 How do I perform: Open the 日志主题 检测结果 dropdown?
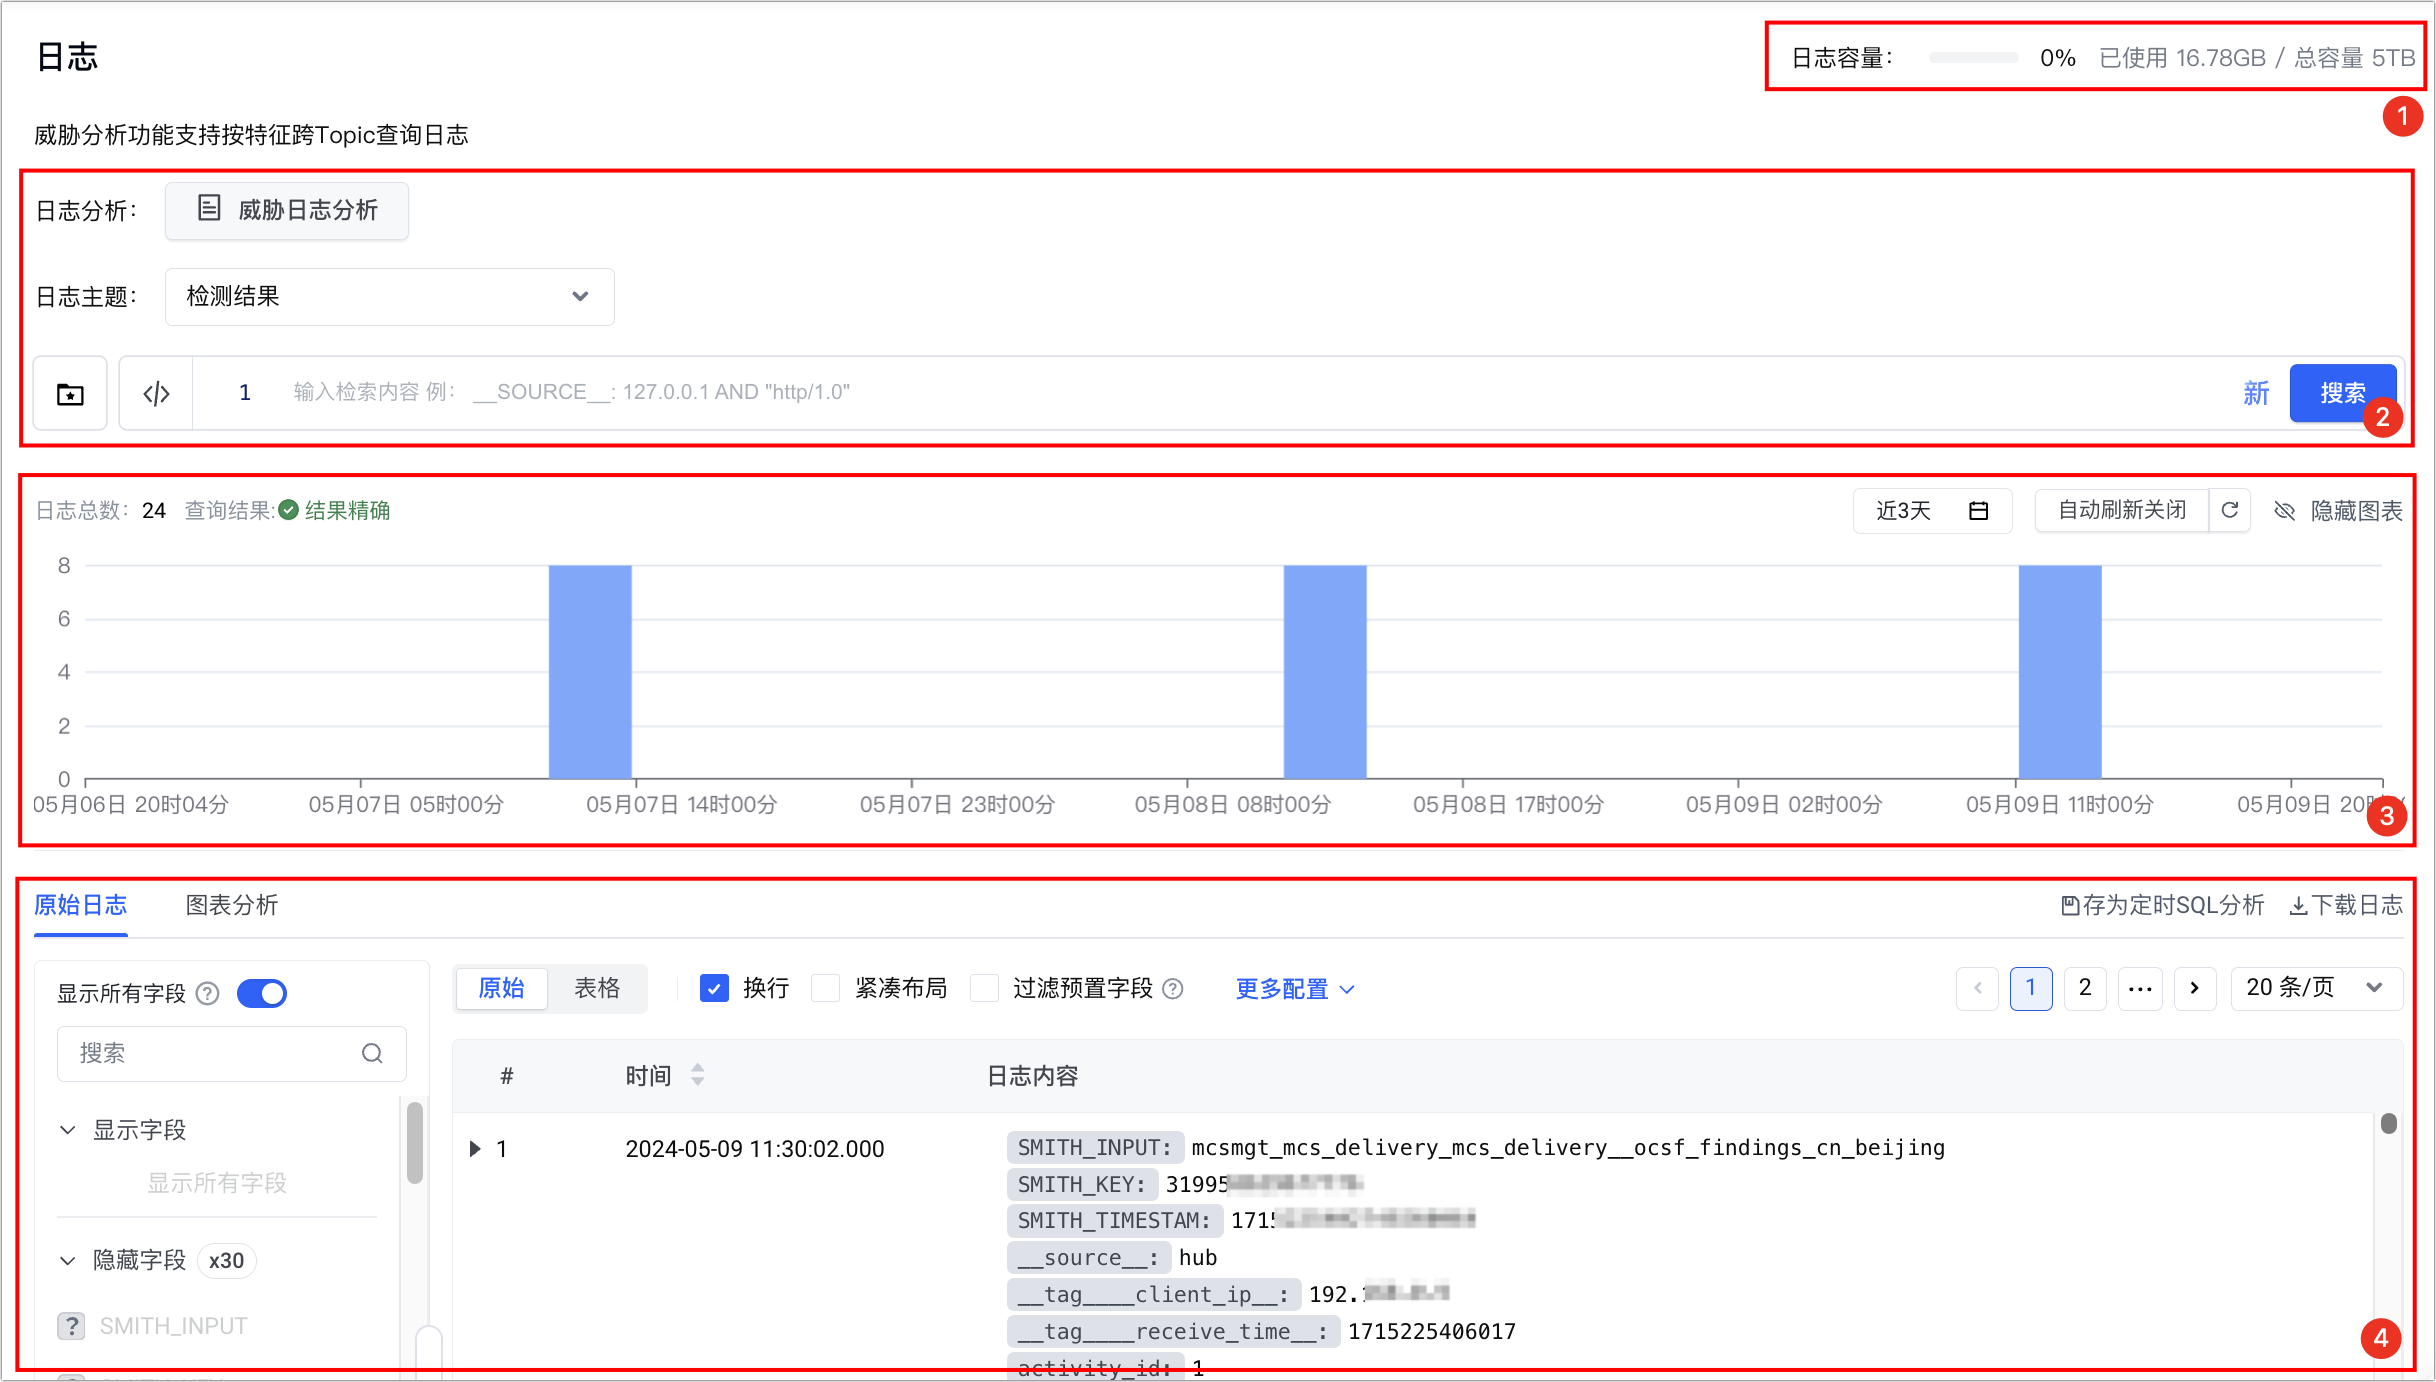point(389,296)
